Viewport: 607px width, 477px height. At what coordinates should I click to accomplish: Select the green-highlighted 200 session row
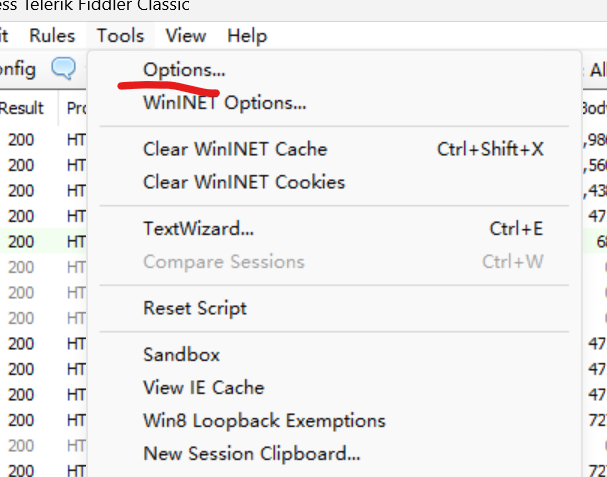point(43,242)
